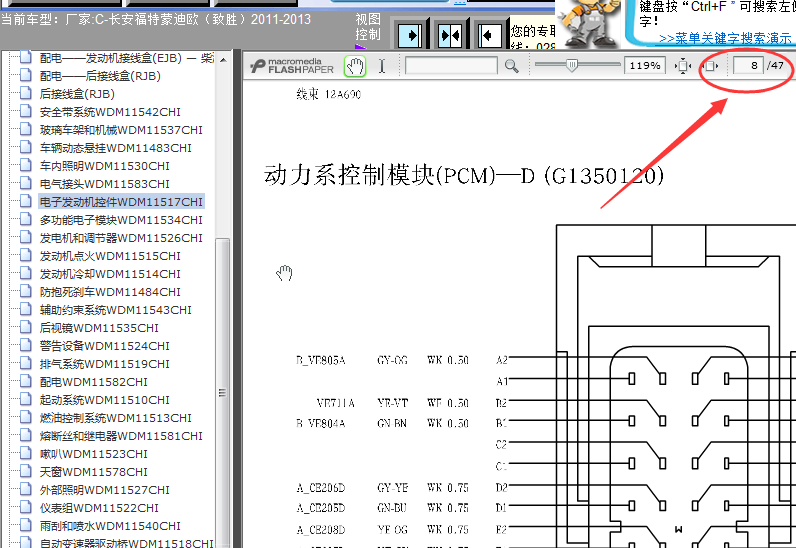Select the hand pan tool
796x548 pixels.
click(355, 66)
